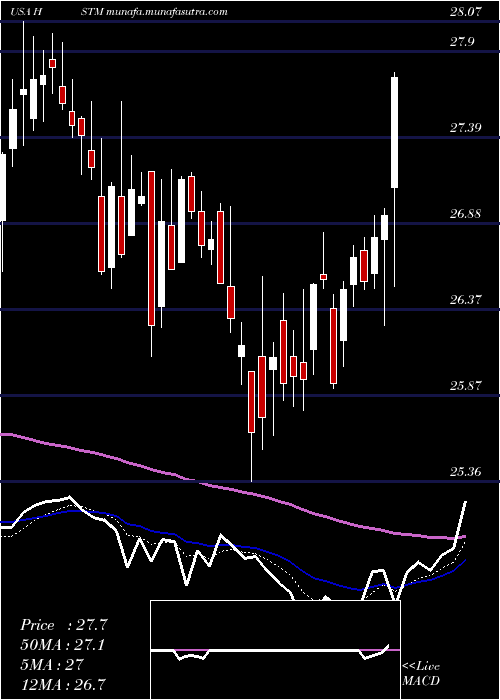This screenshot has width=500, height=700.
Task: Click the 12MA : 26.7 readout
Action: (63, 684)
